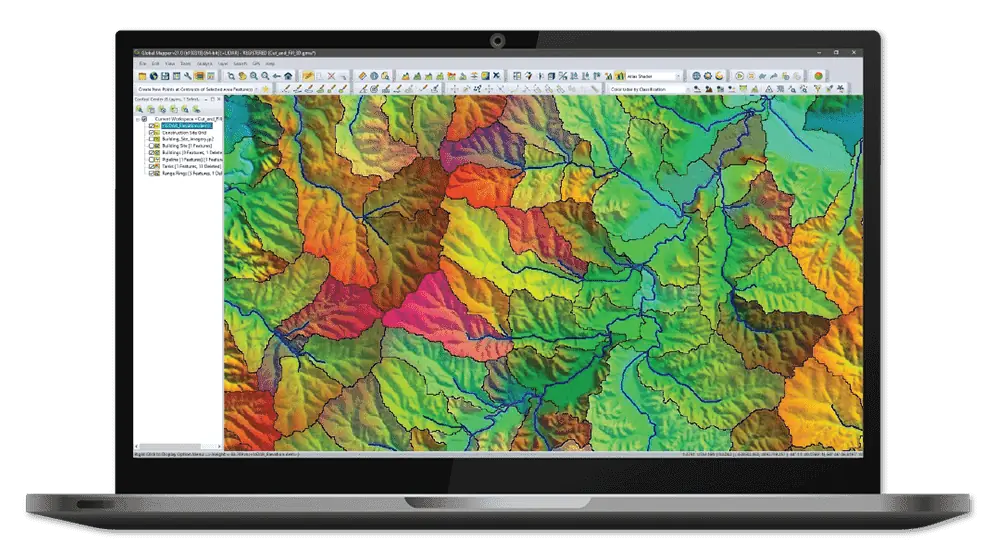Viewport: 1000px width, 552px height.
Task: Click the Path Profile mountain icon
Action: click(x=406, y=76)
